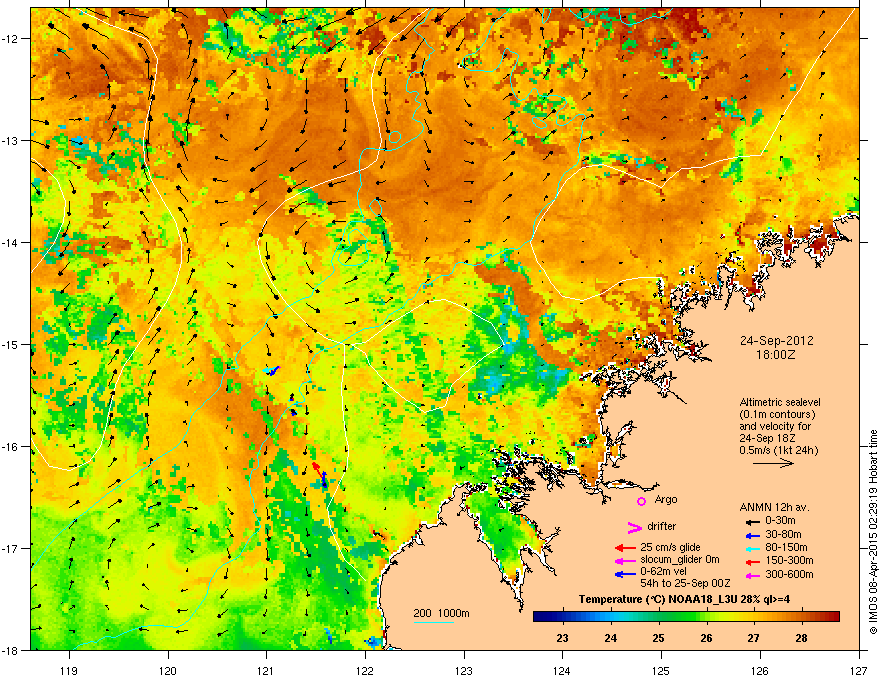Click the Temperature (°C) NOAA18_L3U colorbar title
The height and width of the screenshot is (680, 880).
(x=686, y=600)
